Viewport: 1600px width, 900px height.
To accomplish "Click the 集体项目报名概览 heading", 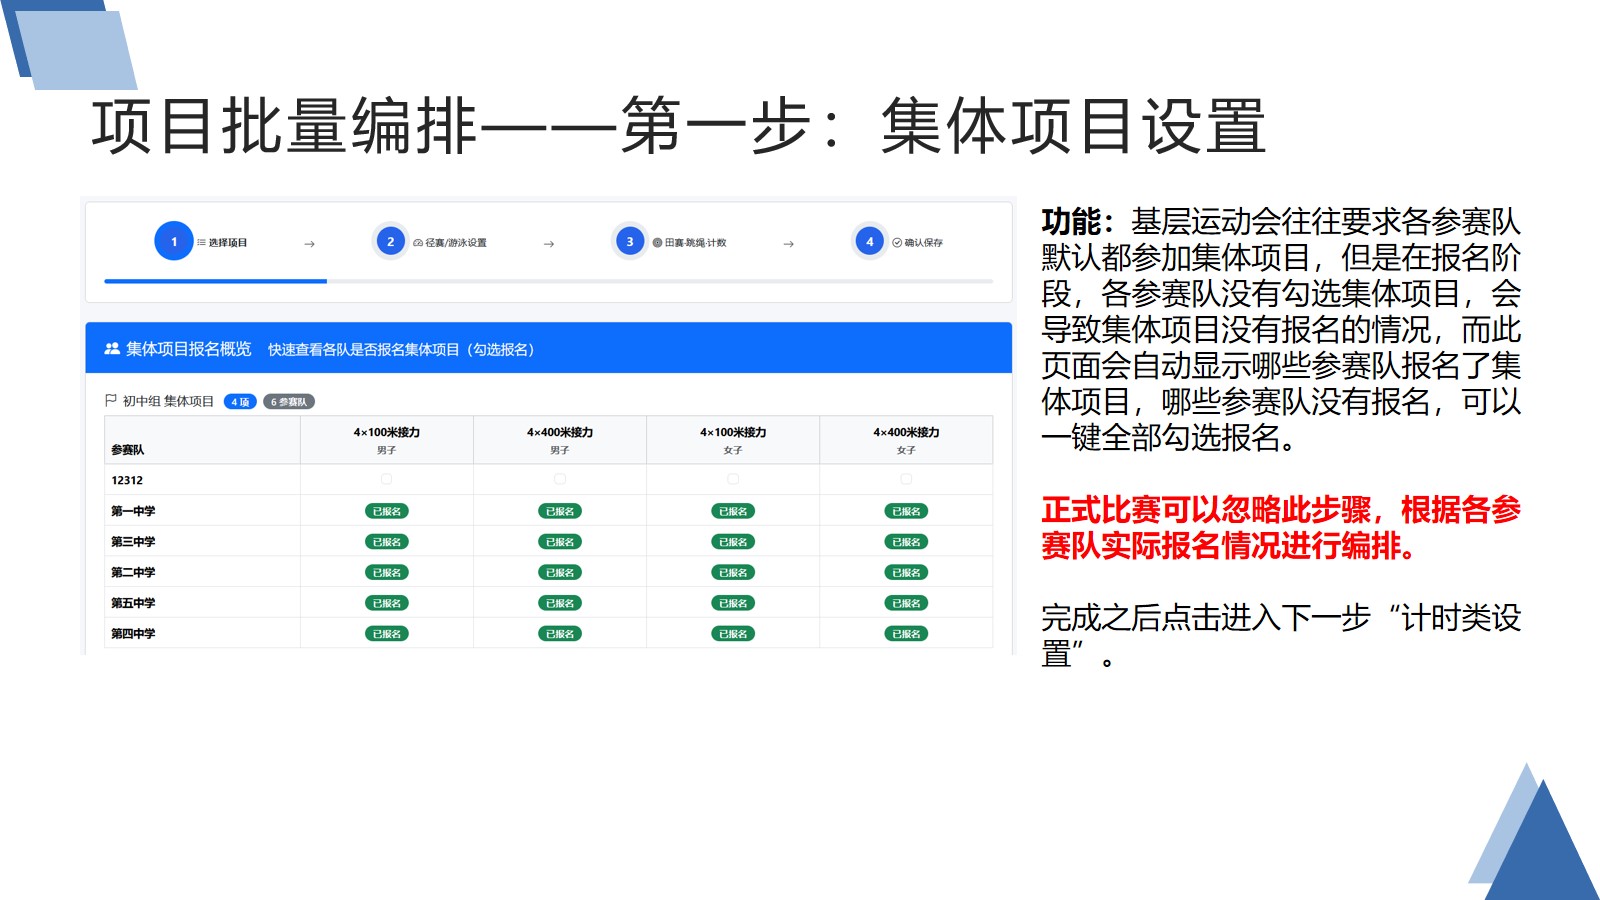I will (188, 349).
